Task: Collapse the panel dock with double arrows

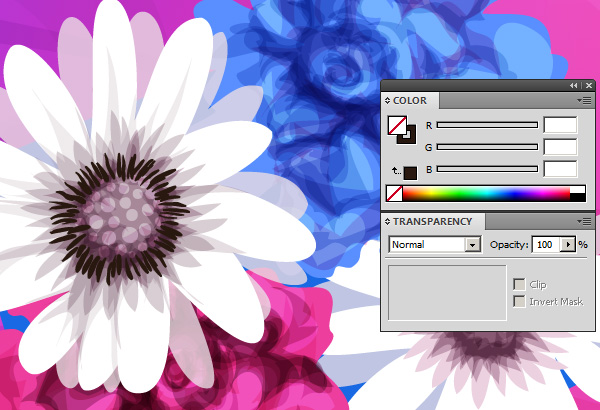Action: tap(573, 86)
